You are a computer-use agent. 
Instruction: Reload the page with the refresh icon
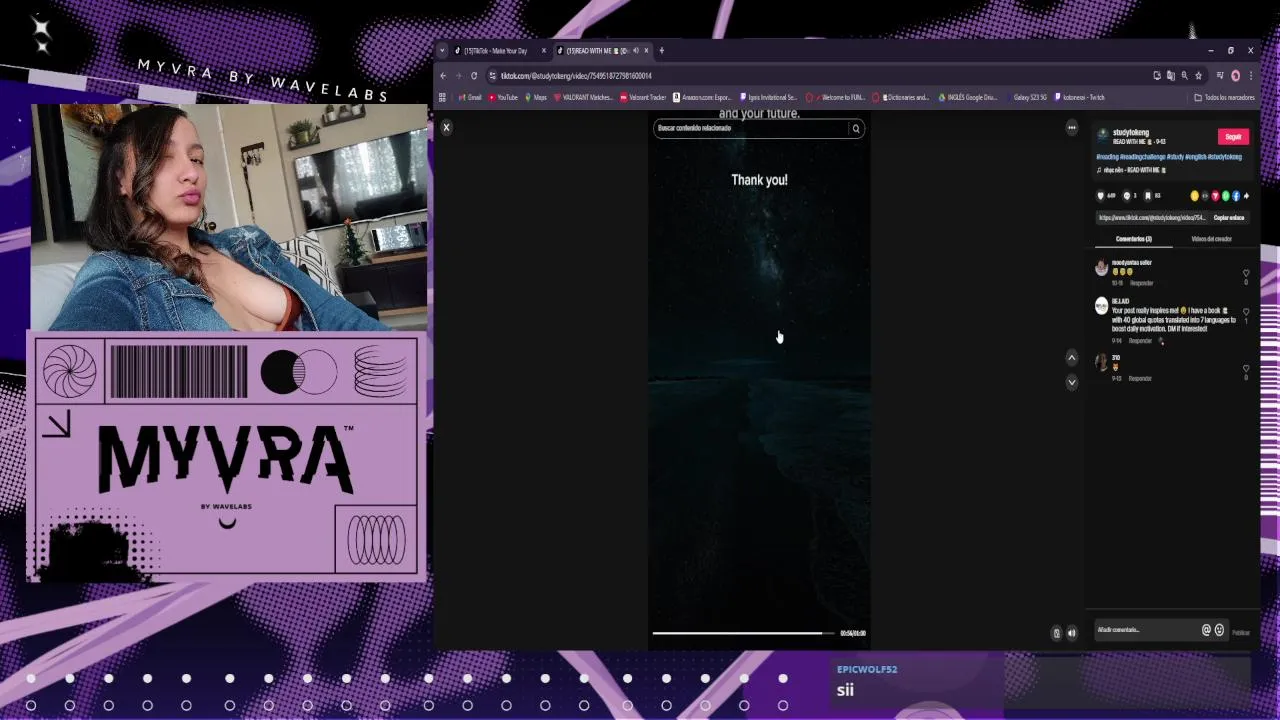[474, 76]
